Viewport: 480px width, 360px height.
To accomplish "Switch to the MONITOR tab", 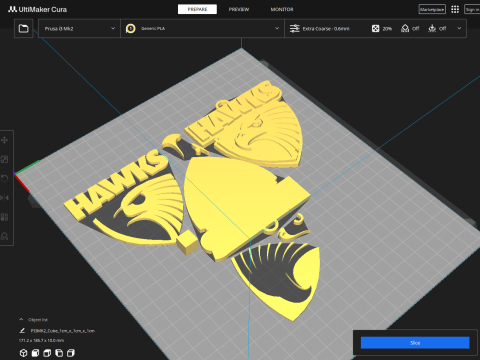I will click(x=282, y=9).
